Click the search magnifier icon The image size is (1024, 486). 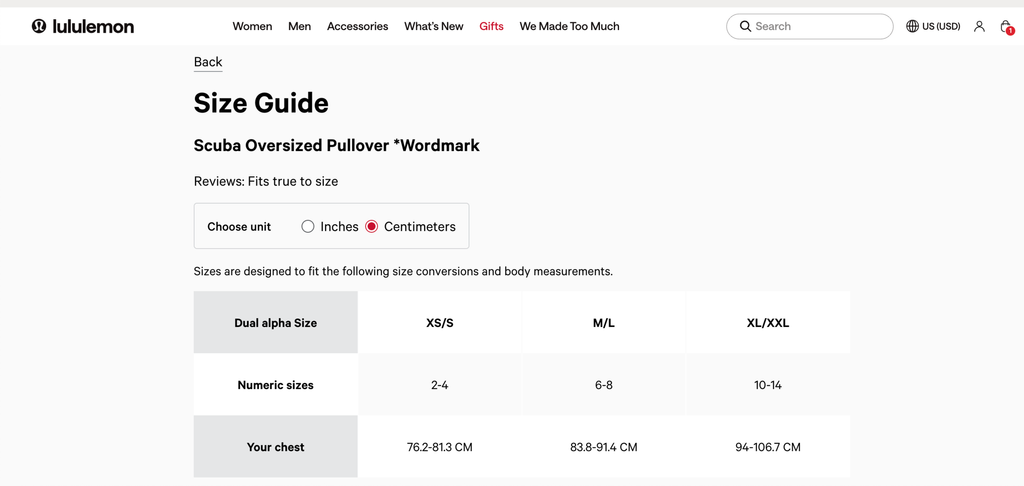coord(745,26)
